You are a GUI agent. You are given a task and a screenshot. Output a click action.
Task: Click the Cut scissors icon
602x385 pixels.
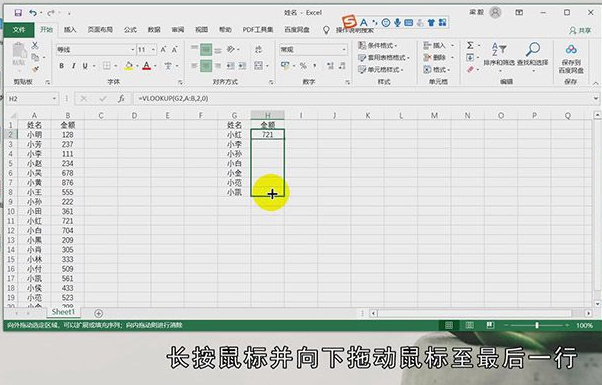point(35,45)
